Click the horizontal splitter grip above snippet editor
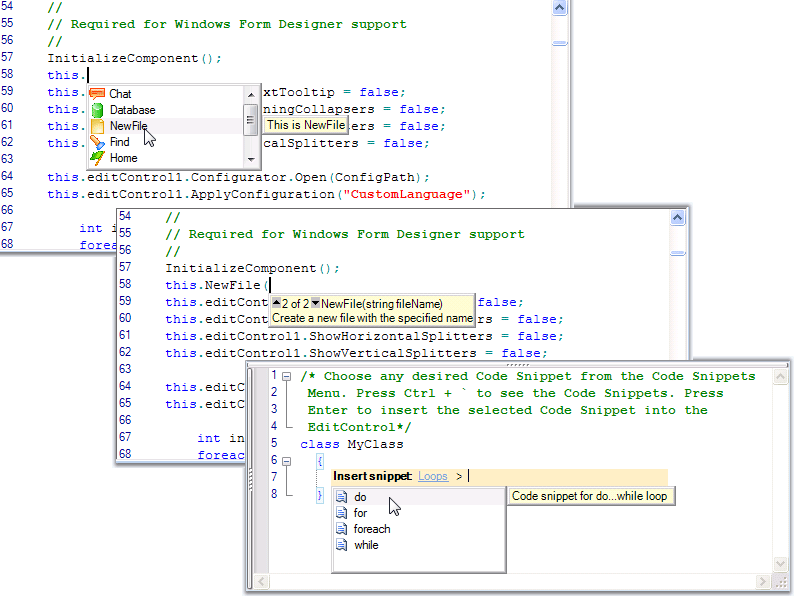The image size is (794, 596). click(518, 365)
